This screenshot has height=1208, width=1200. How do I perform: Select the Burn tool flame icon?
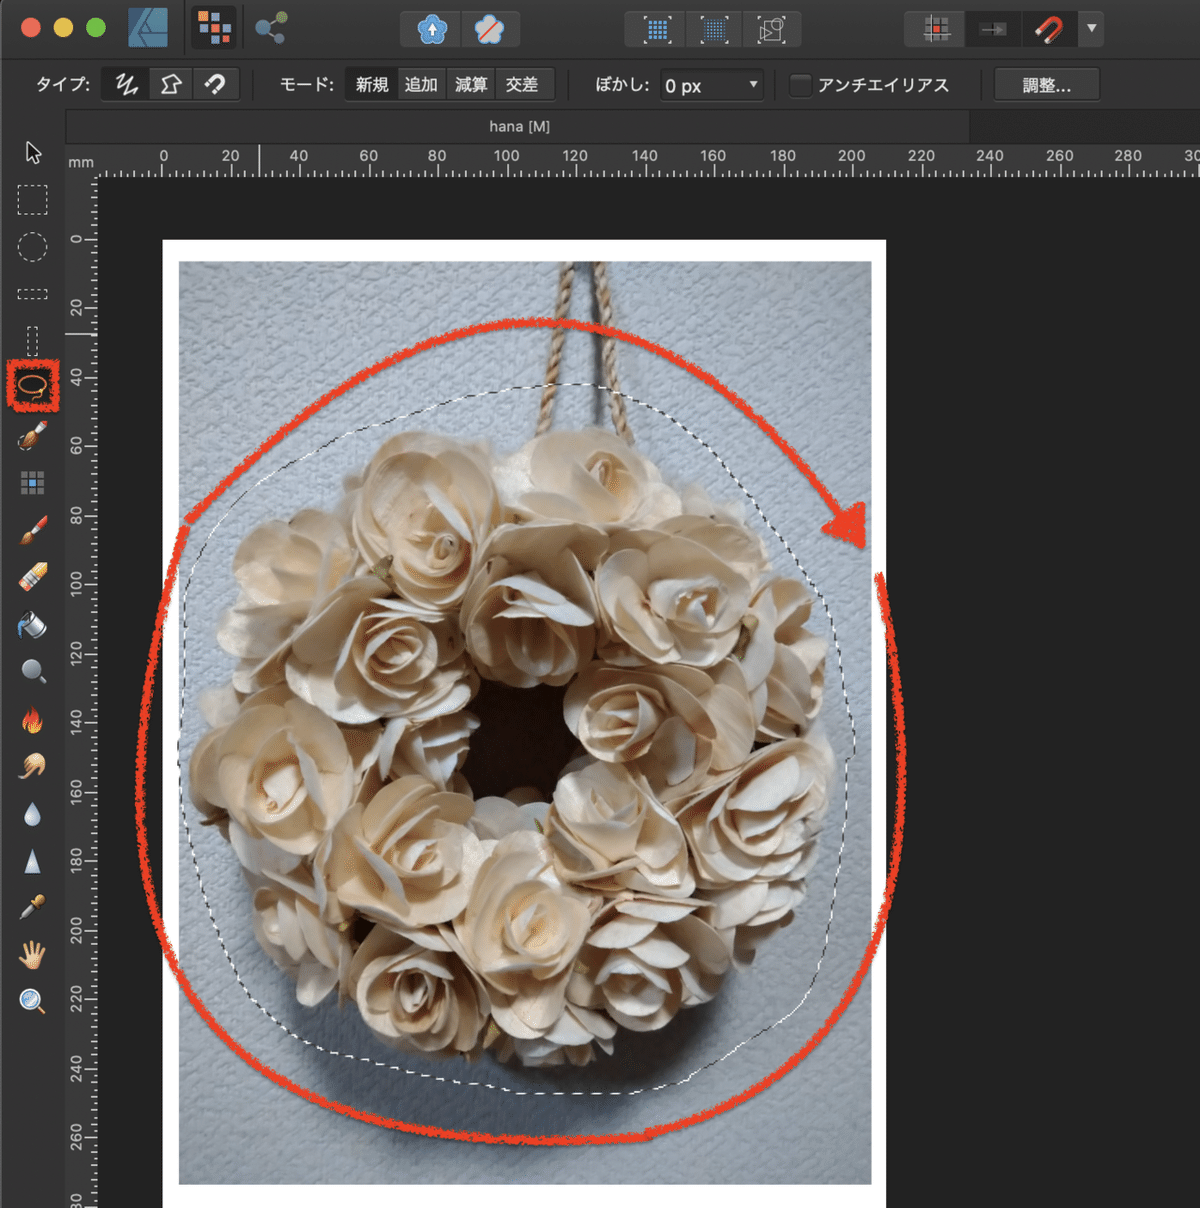pyautogui.click(x=32, y=719)
